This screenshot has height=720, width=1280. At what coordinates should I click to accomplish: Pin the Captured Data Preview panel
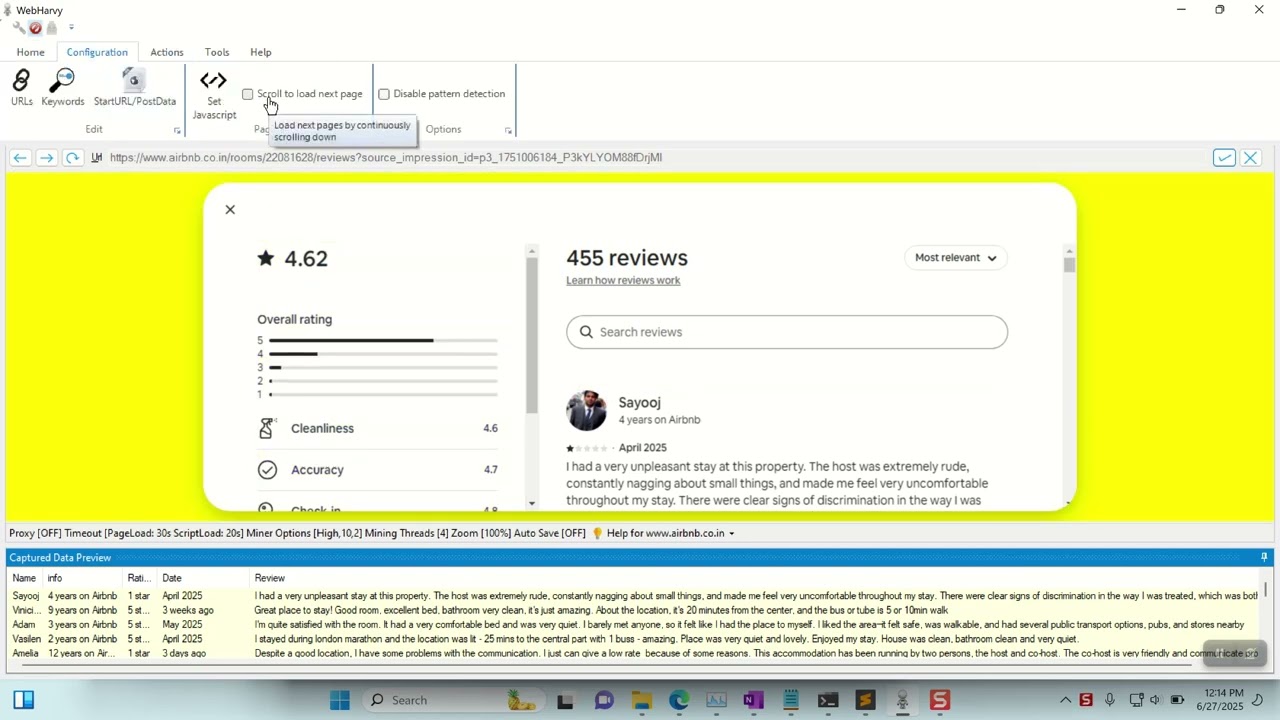[1264, 557]
